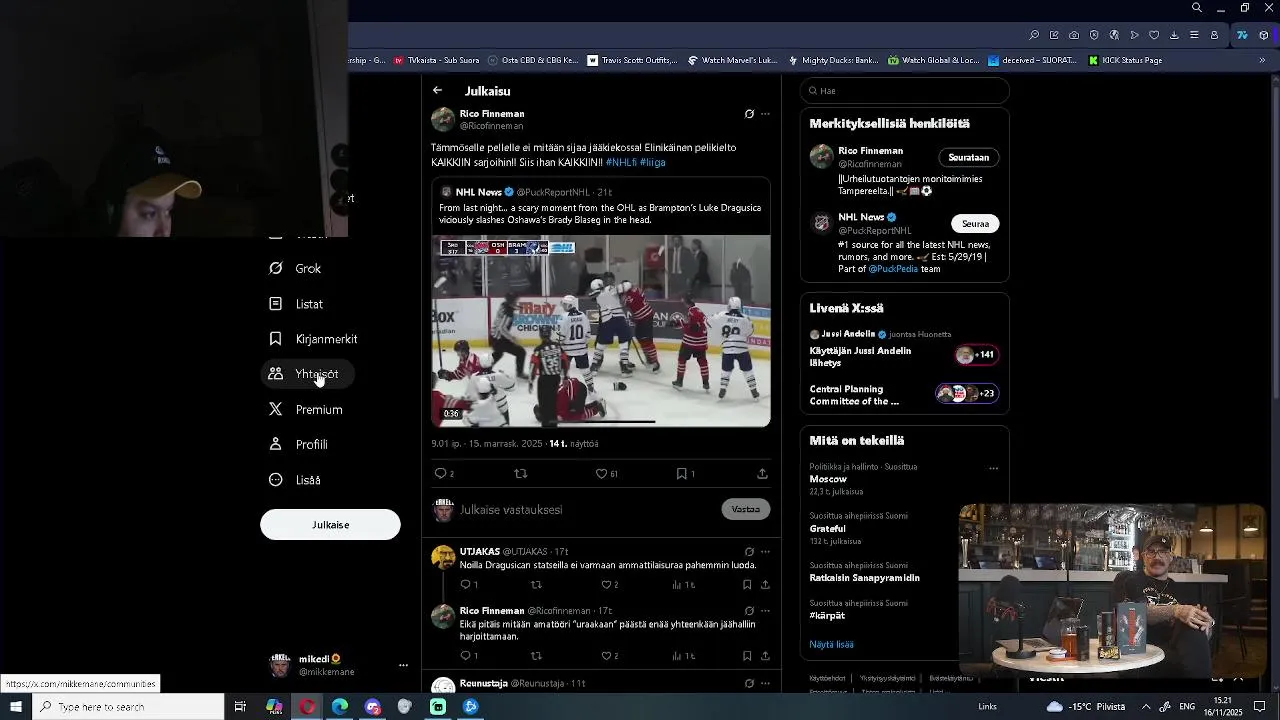
Task: Bookmark the main post
Action: tap(684, 474)
